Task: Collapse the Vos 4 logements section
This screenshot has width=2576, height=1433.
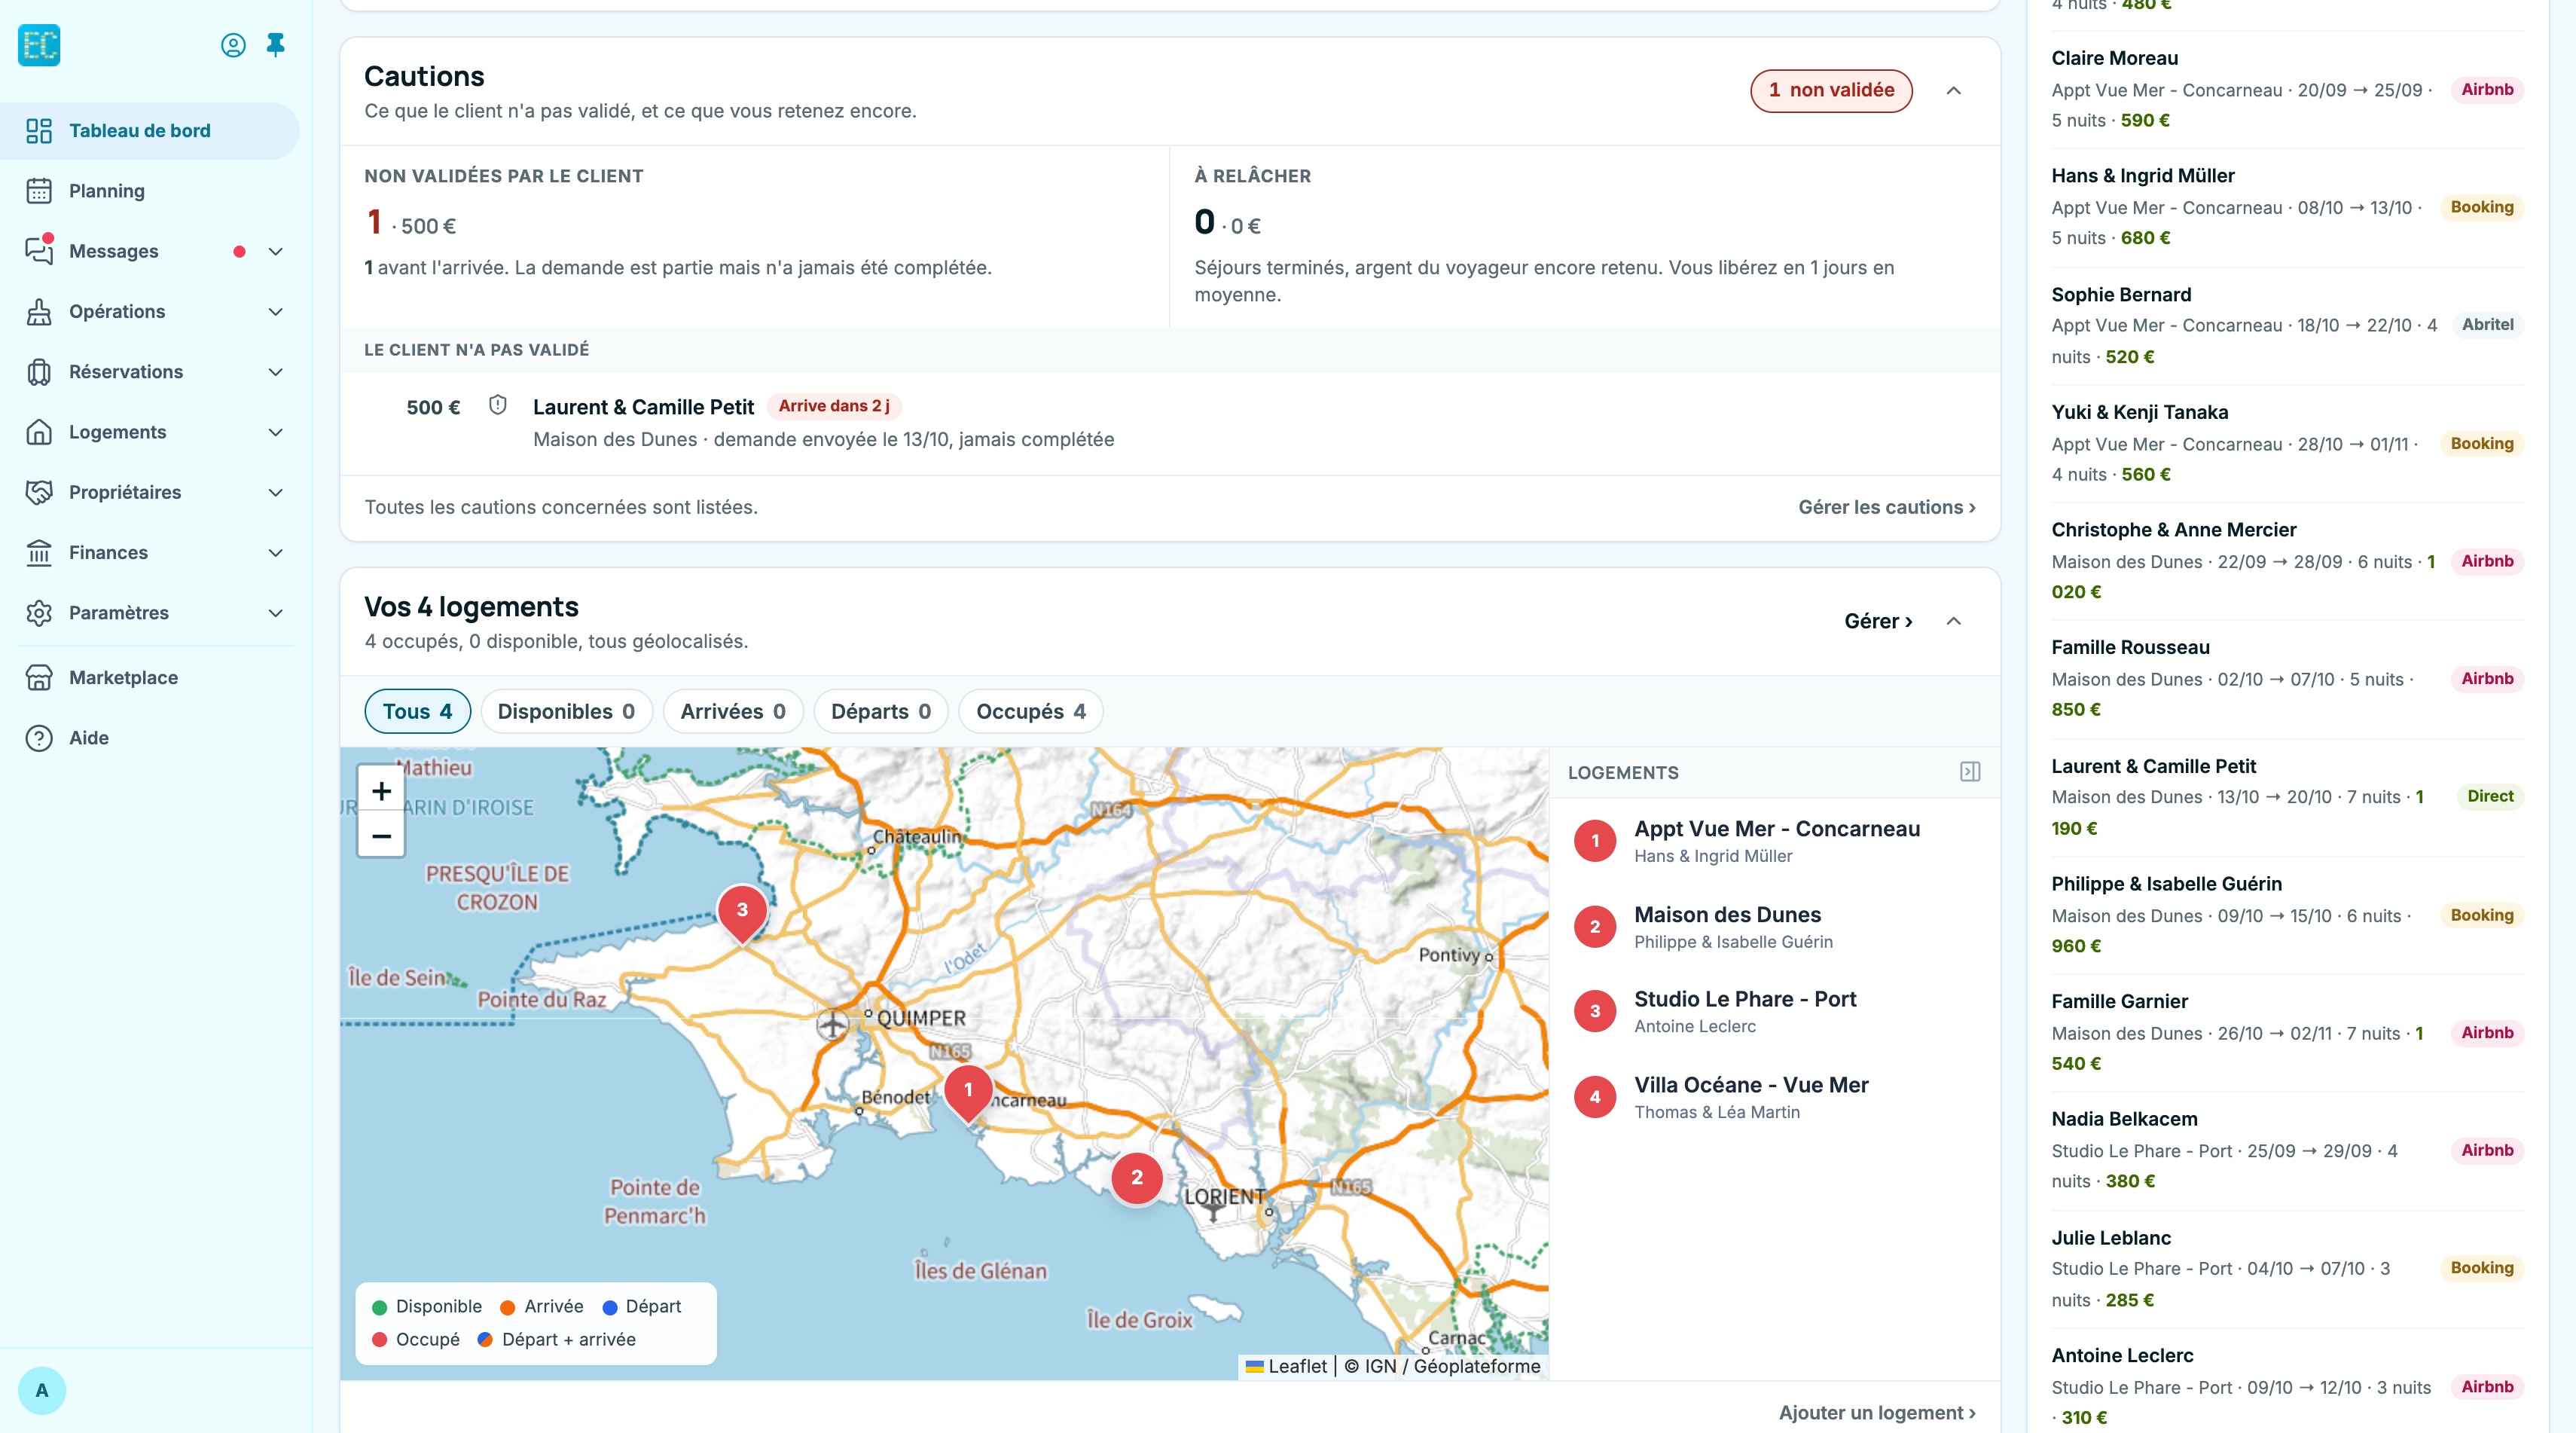Action: pyautogui.click(x=1953, y=621)
